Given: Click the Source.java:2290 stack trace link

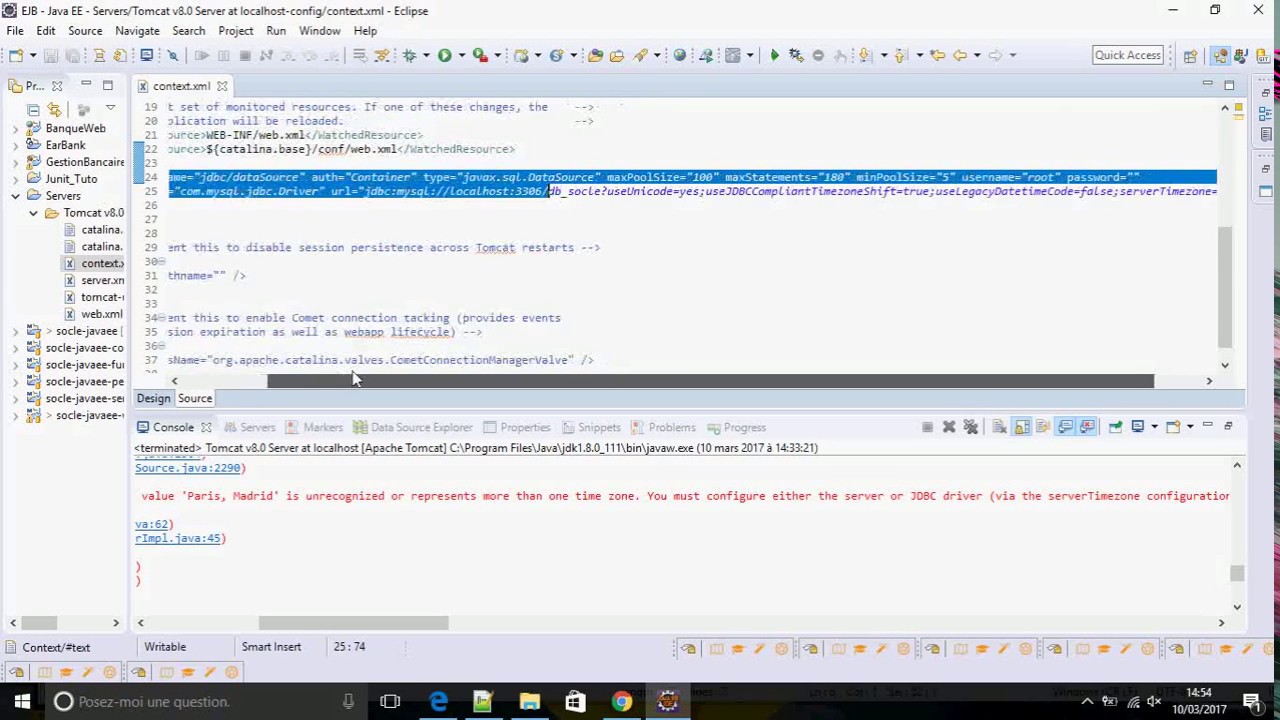Looking at the screenshot, I should (190, 468).
